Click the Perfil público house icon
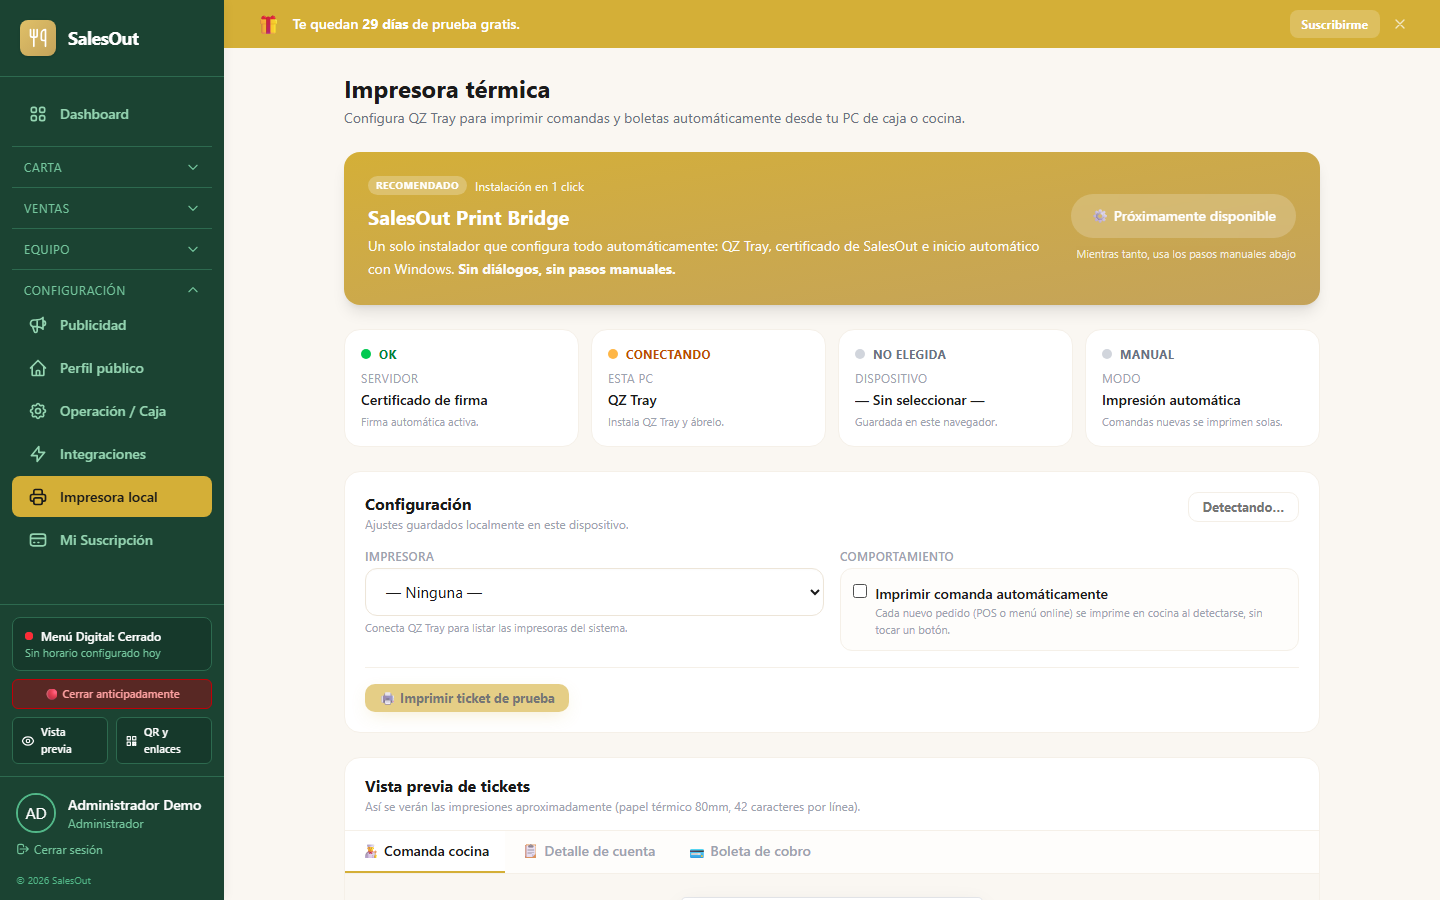Screen dimensions: 1440x900 pyautogui.click(x=38, y=368)
